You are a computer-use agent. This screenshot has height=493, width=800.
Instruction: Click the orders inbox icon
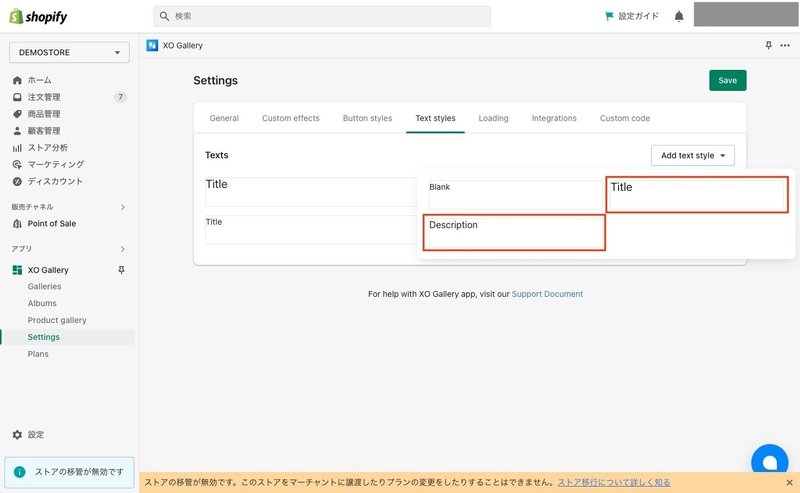[x=17, y=97]
